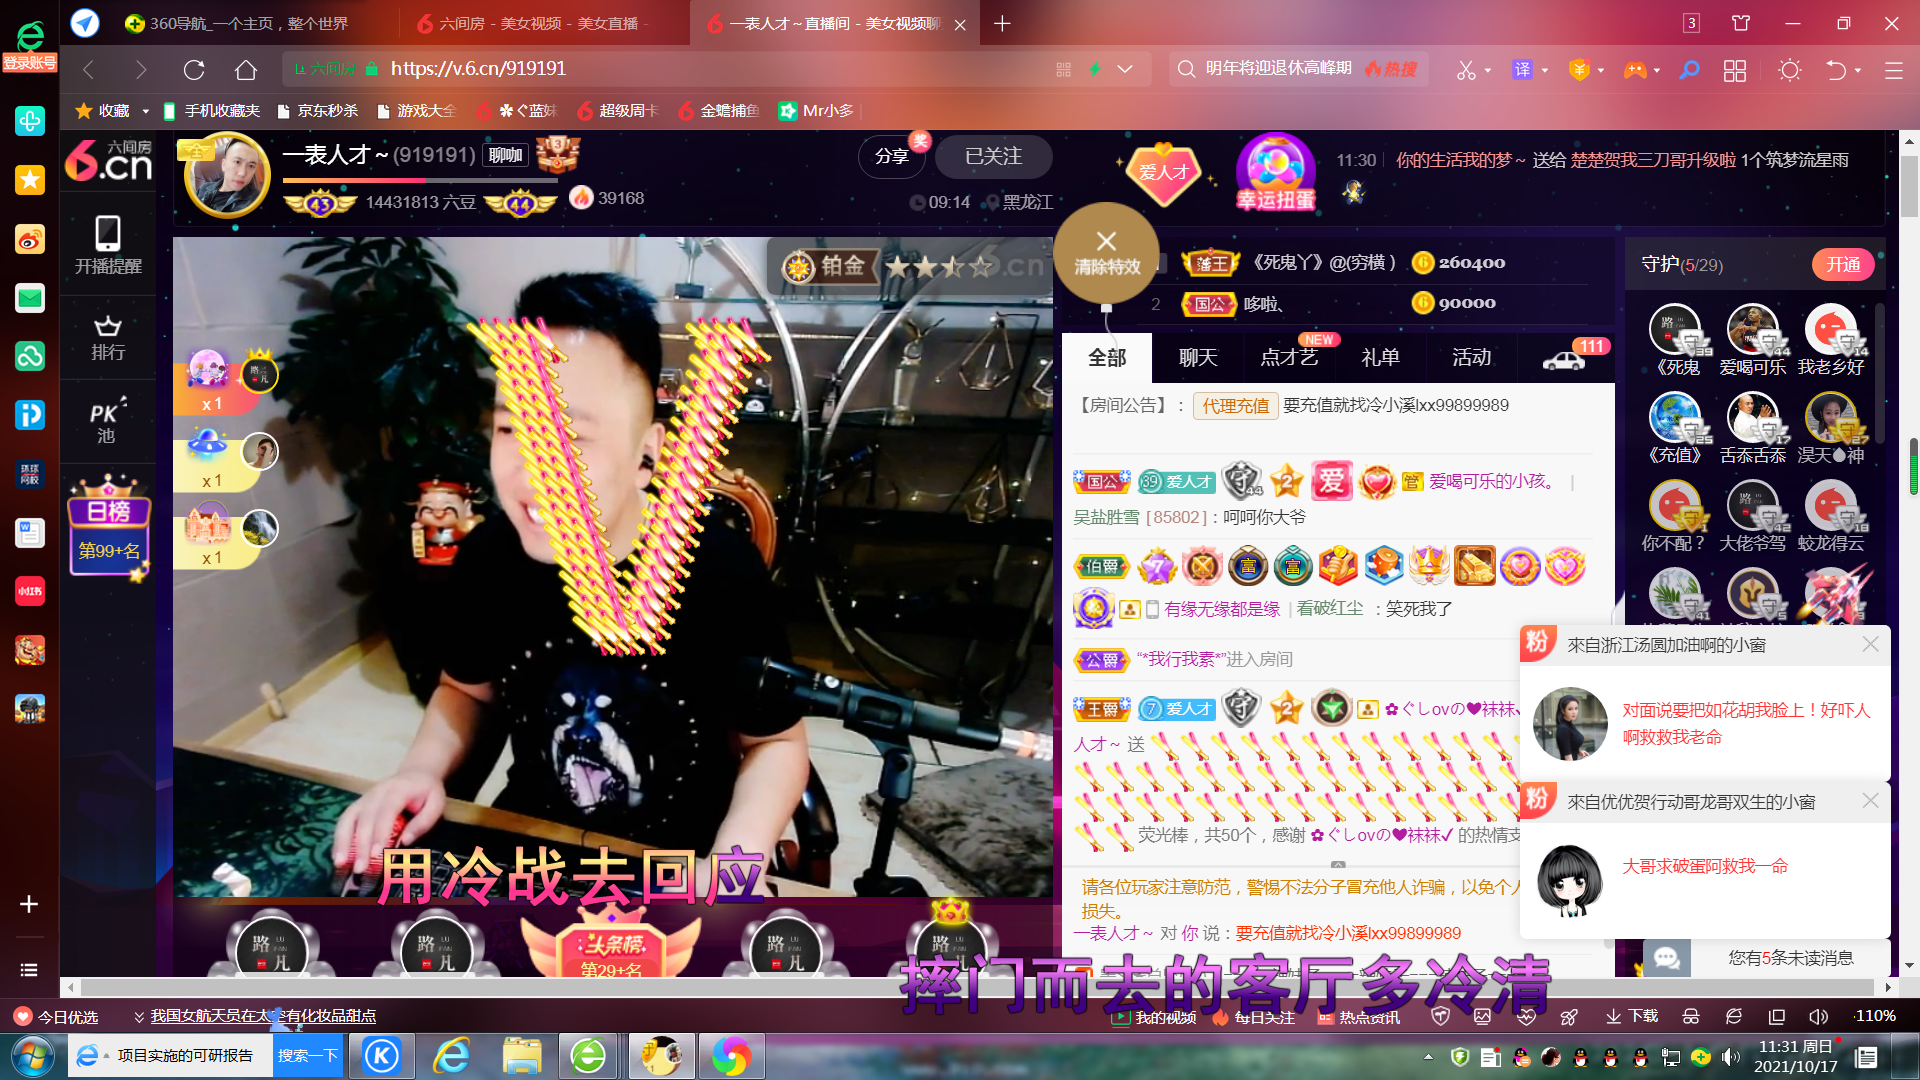
Task: Go to the browser home page icon
Action: click(x=246, y=69)
